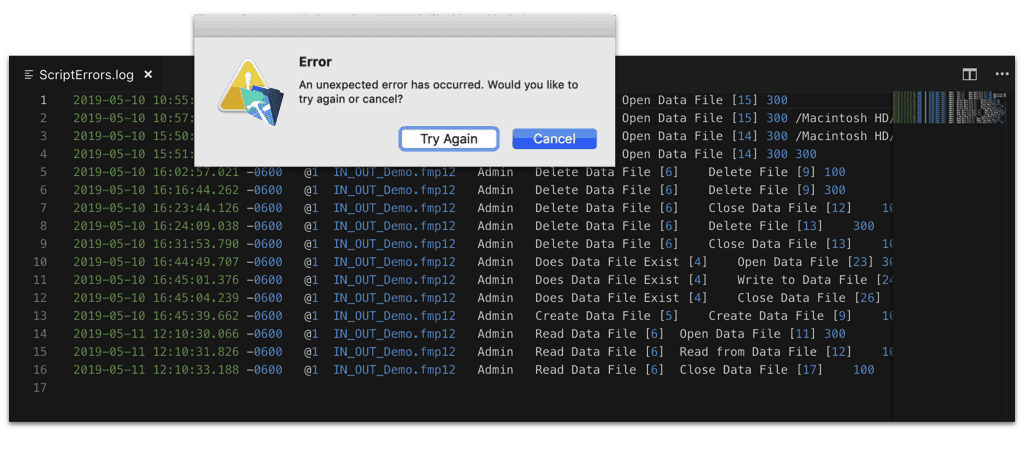Click IN_OUT_Demo.fmp12 on line 8
Image resolution: width=1024 pixels, height=457 pixels.
tap(394, 226)
